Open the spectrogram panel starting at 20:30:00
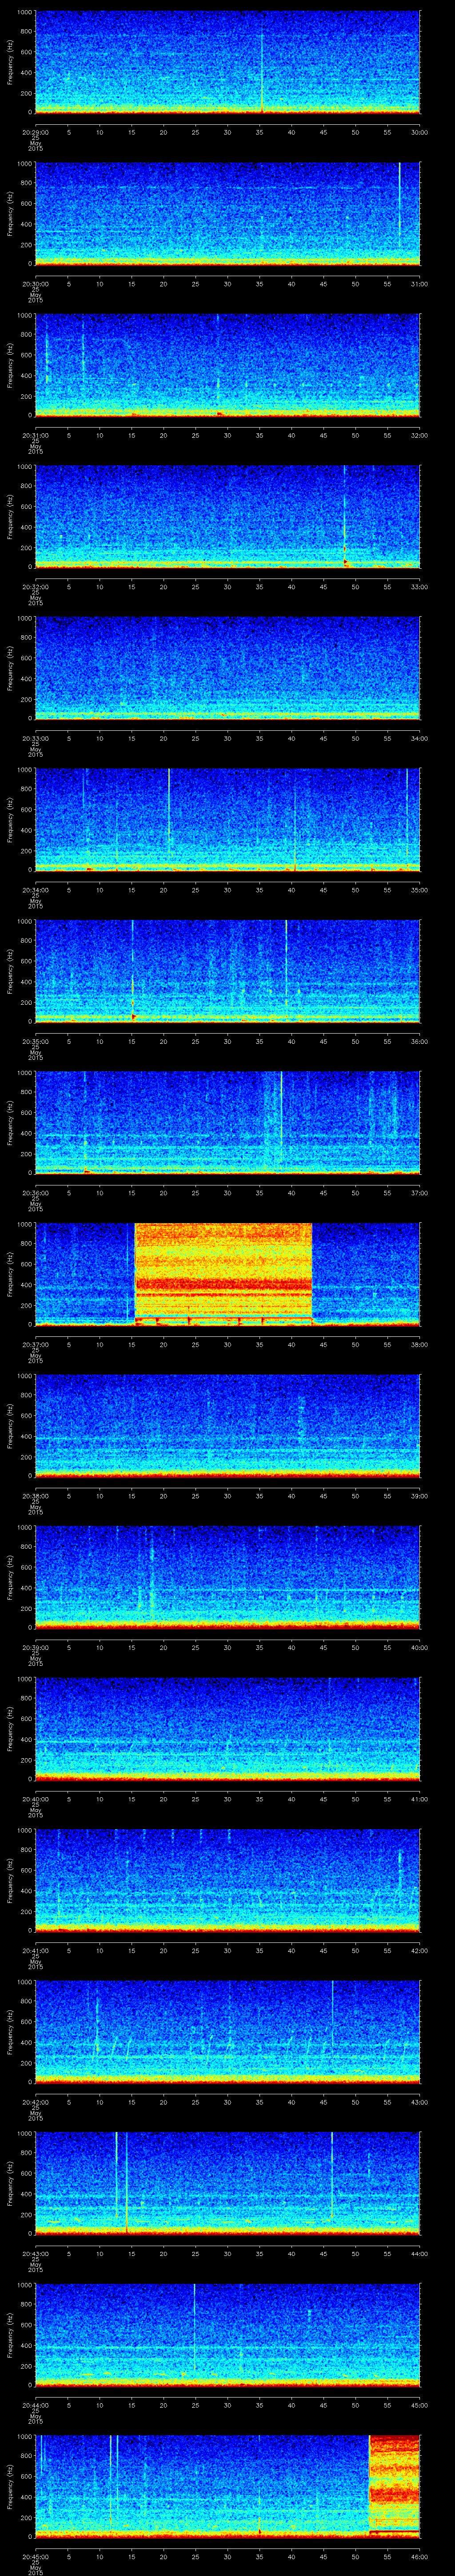This screenshot has width=455, height=2576. click(228, 214)
